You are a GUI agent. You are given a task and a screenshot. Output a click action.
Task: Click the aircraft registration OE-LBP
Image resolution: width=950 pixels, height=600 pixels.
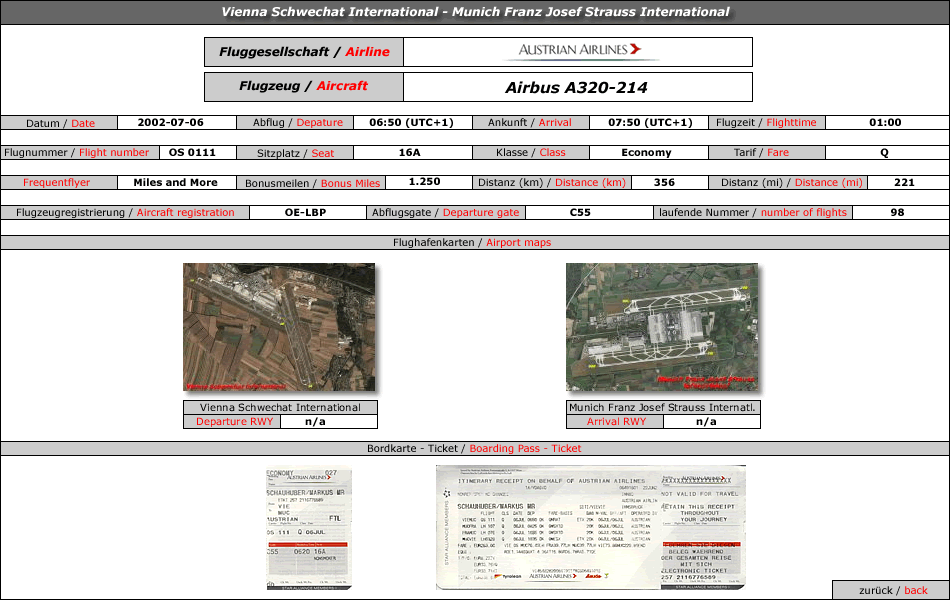click(305, 213)
